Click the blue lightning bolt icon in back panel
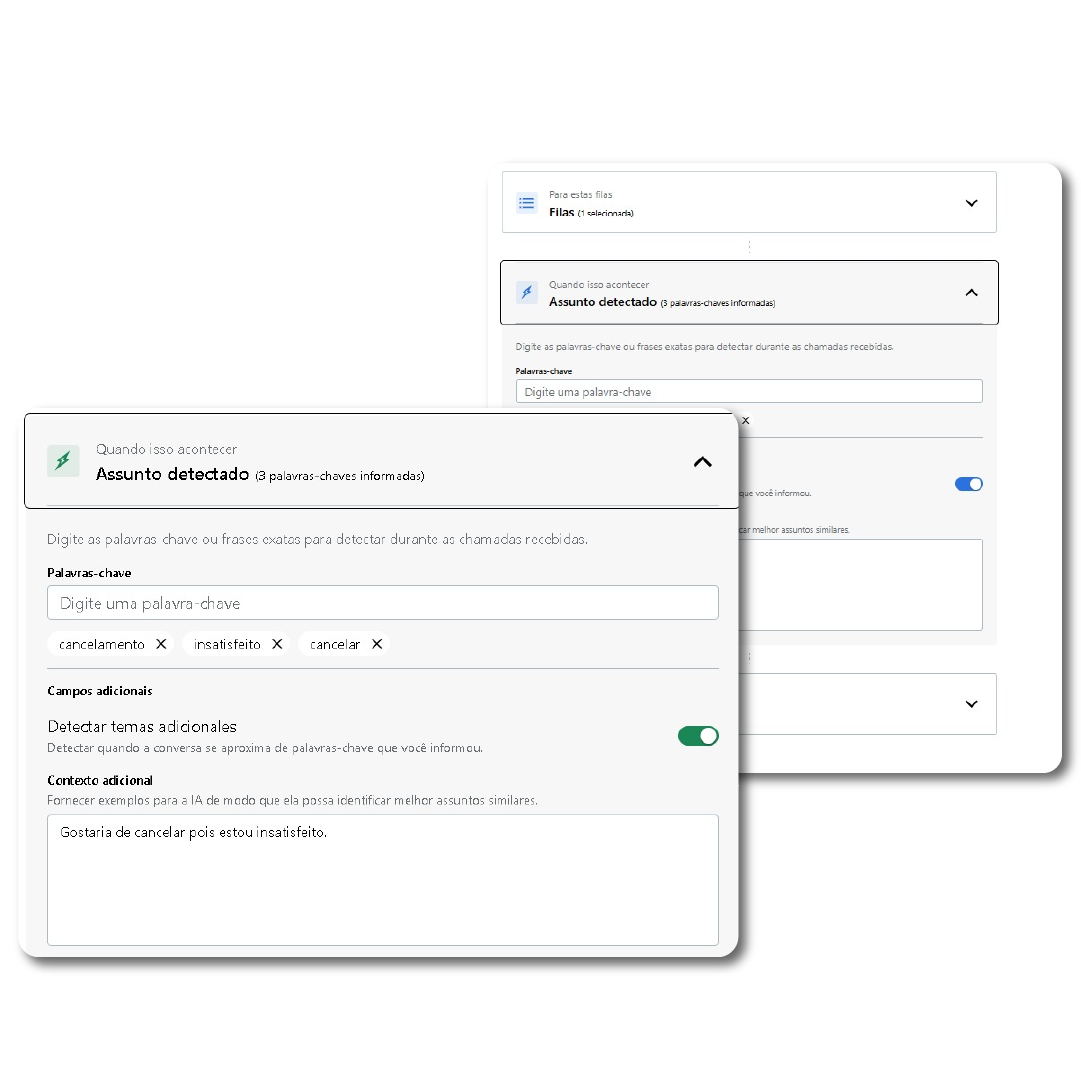This screenshot has height=1081, width=1081. (x=526, y=292)
